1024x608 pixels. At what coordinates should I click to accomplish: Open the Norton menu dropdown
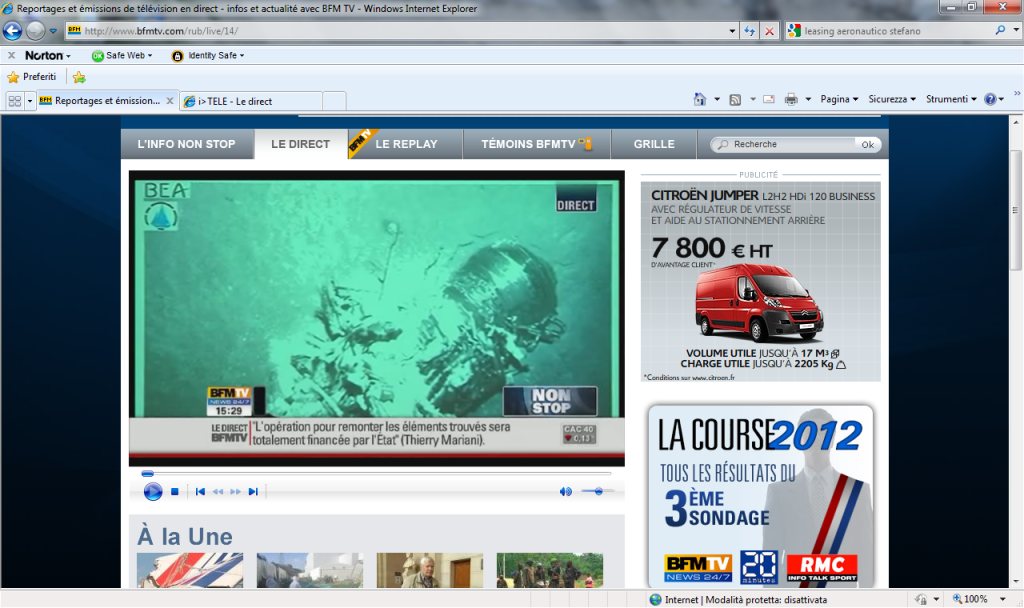(x=48, y=56)
